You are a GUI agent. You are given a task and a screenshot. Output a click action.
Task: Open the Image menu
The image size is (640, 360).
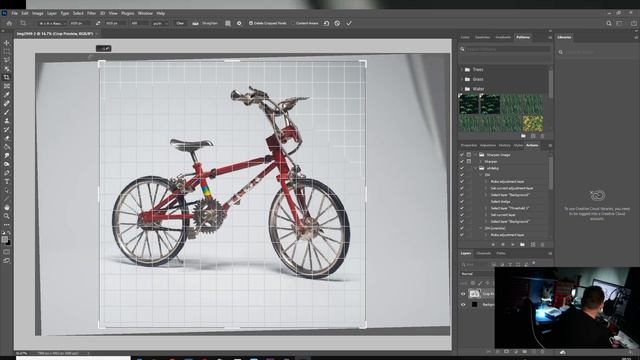coord(38,13)
